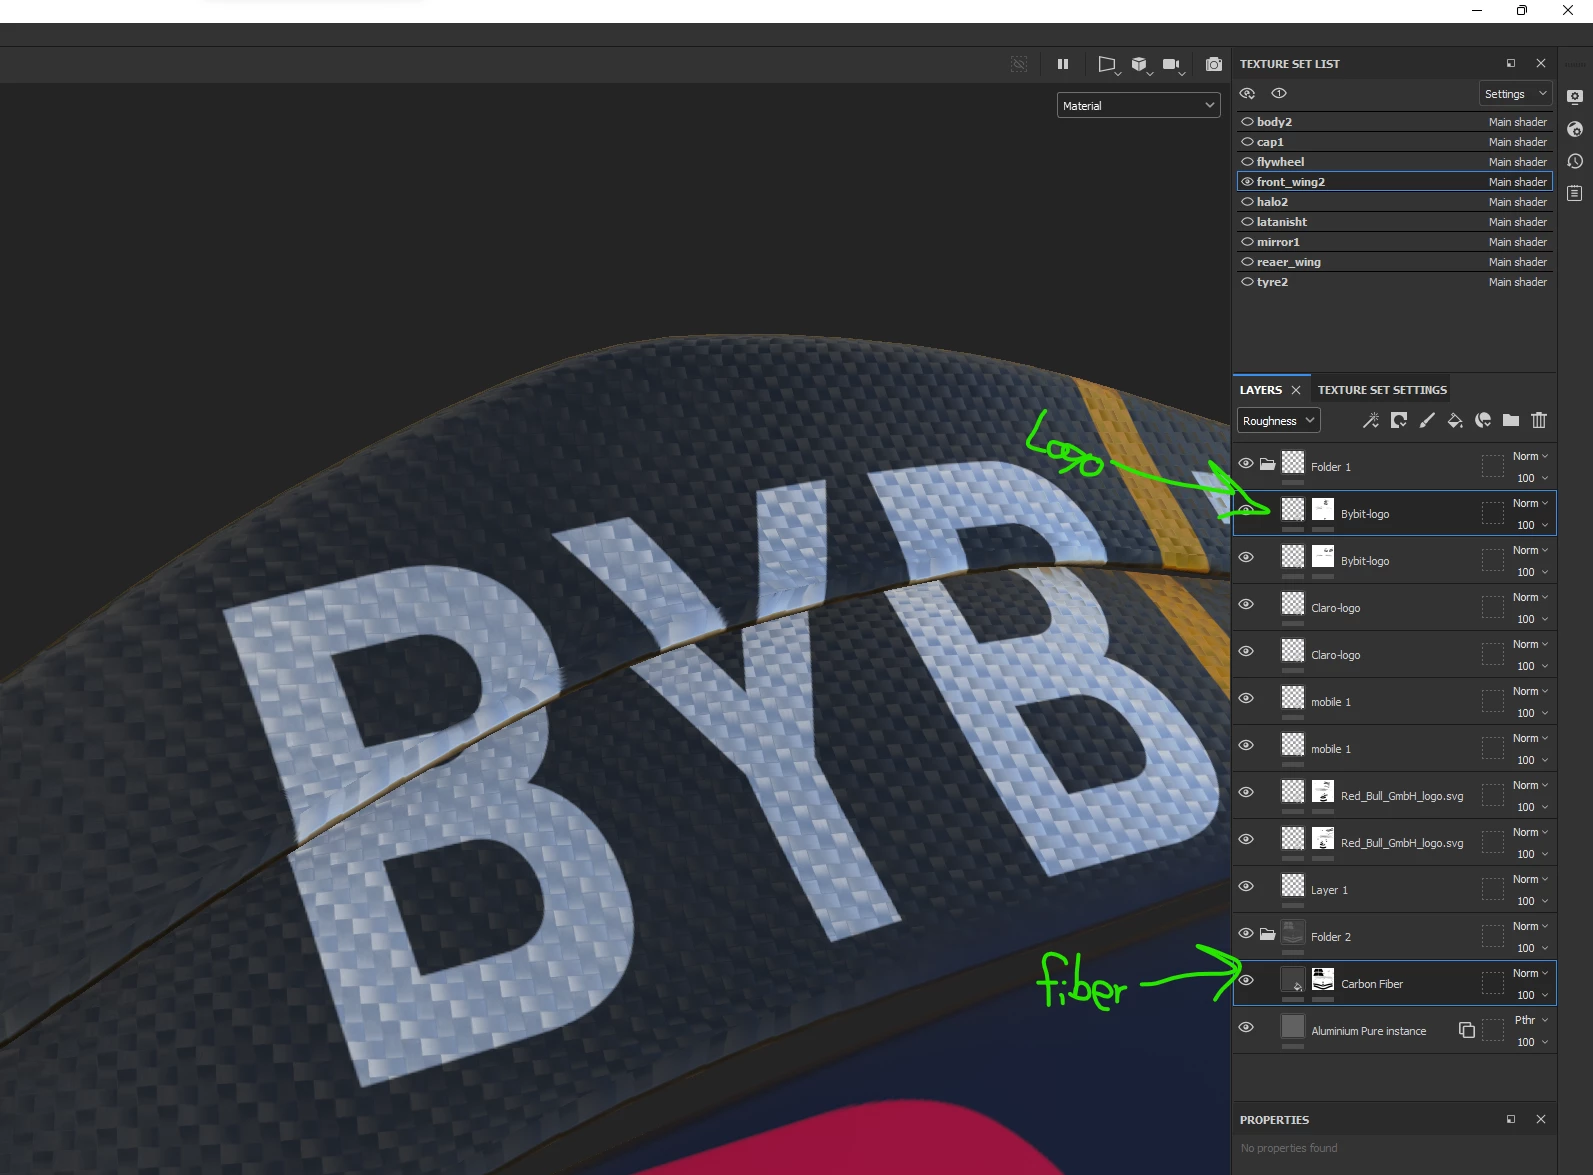This screenshot has width=1593, height=1175.
Task: Hide the Folder 2 layer group
Action: pos(1246,933)
